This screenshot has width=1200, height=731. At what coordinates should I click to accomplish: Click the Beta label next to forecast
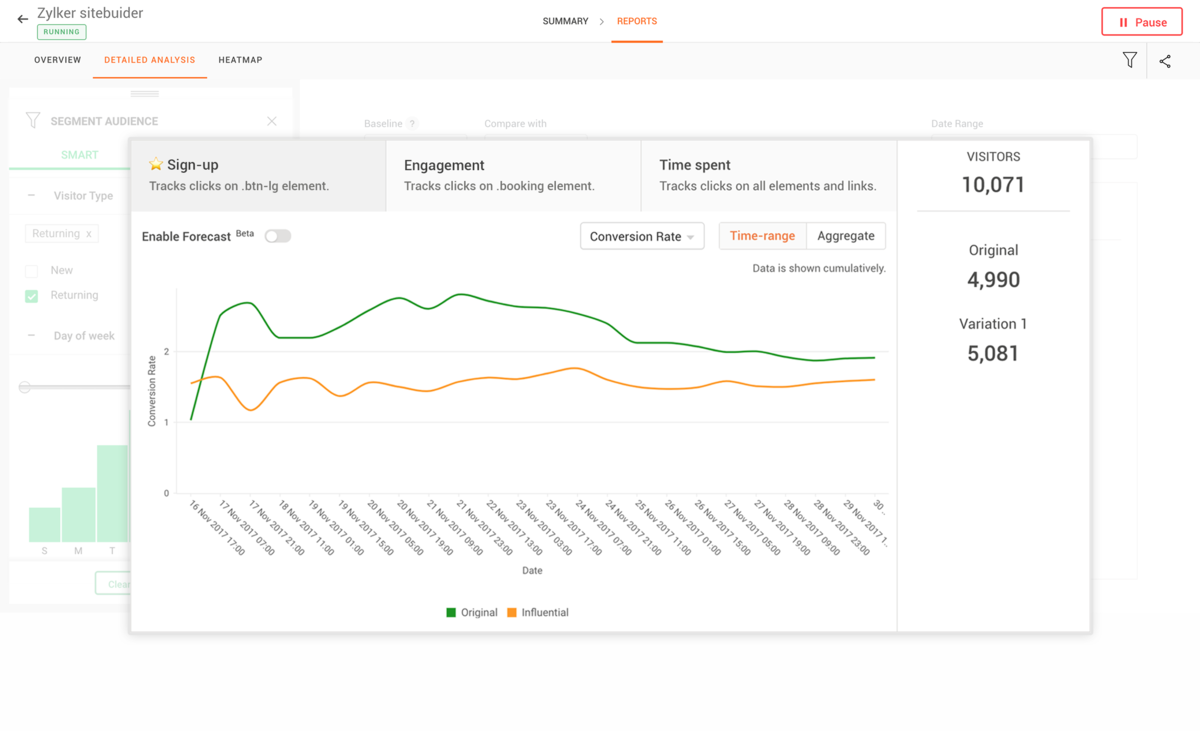(246, 234)
